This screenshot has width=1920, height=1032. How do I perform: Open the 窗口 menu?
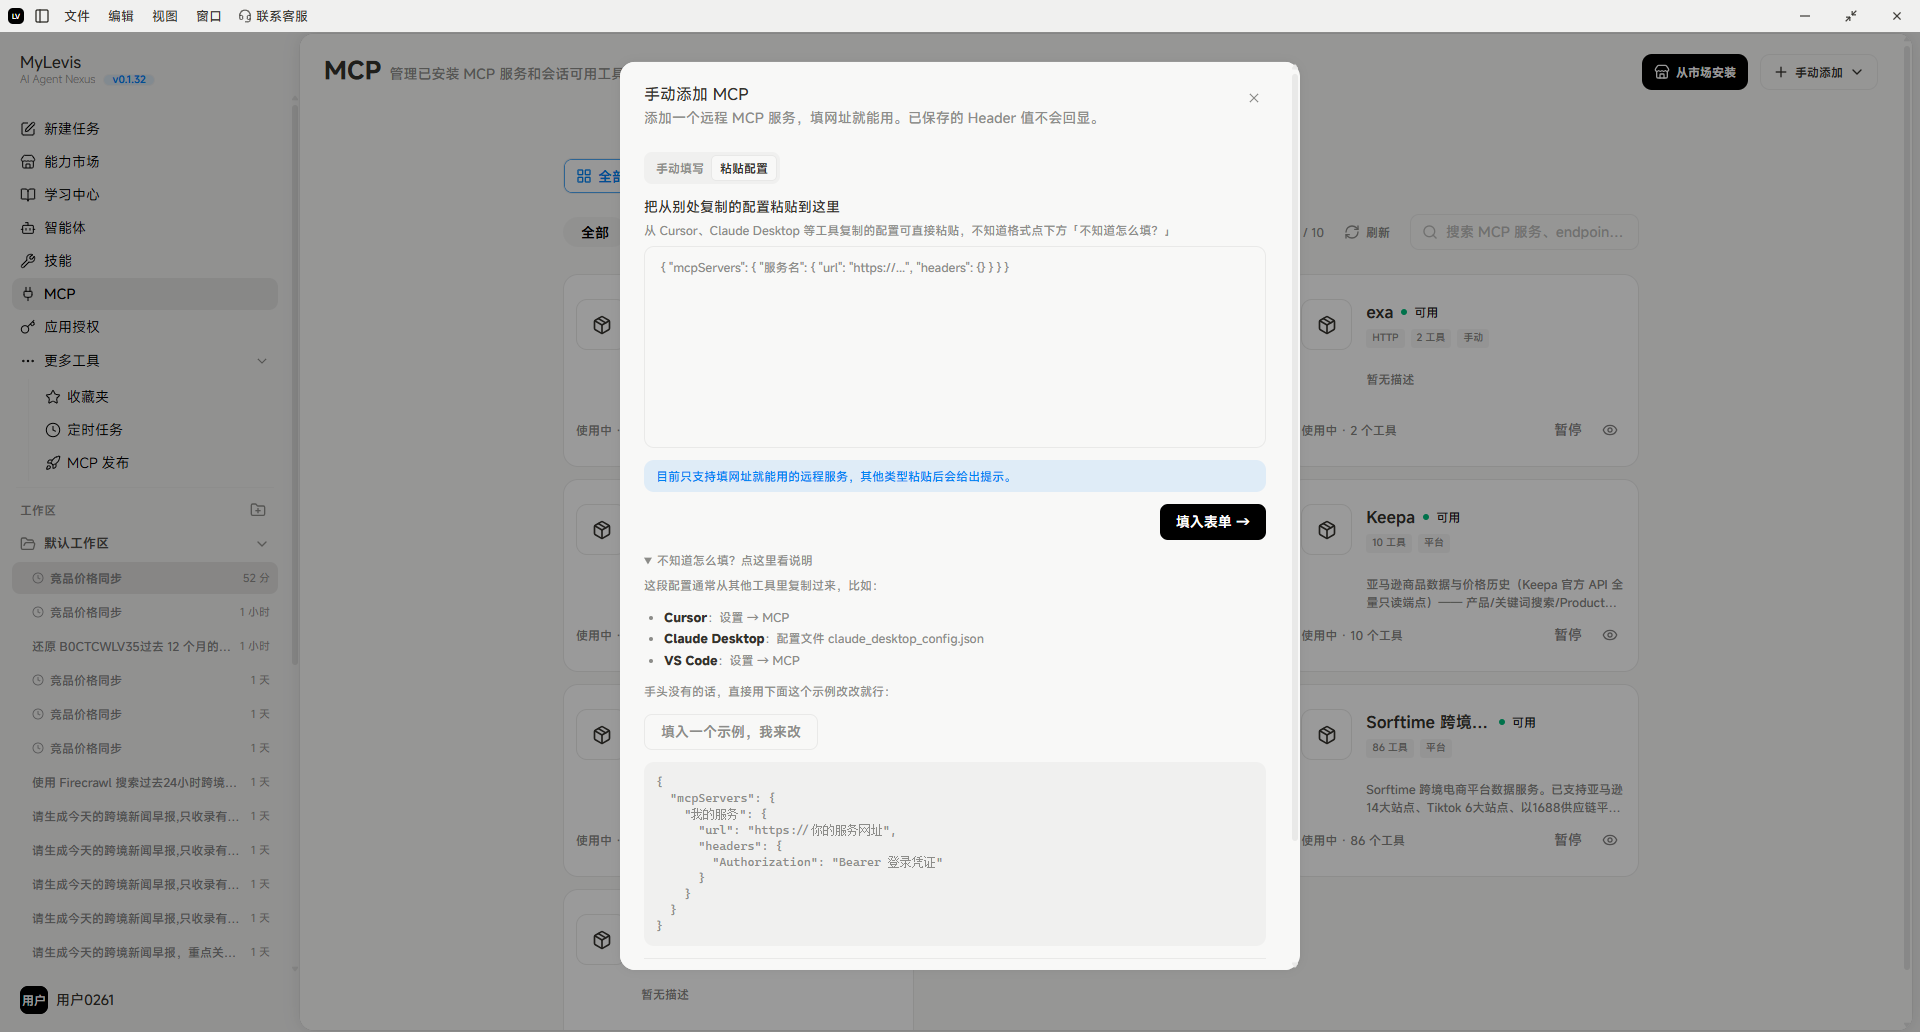pos(209,16)
